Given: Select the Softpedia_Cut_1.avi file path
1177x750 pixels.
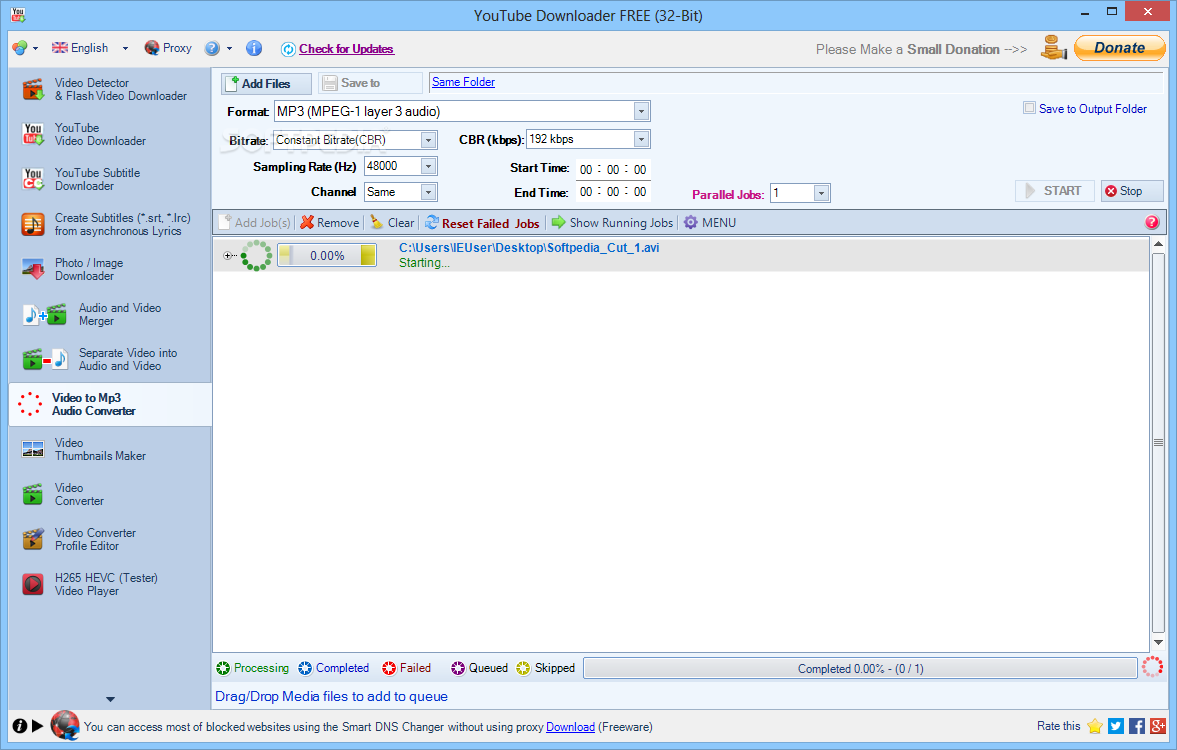Looking at the screenshot, I should [x=529, y=248].
